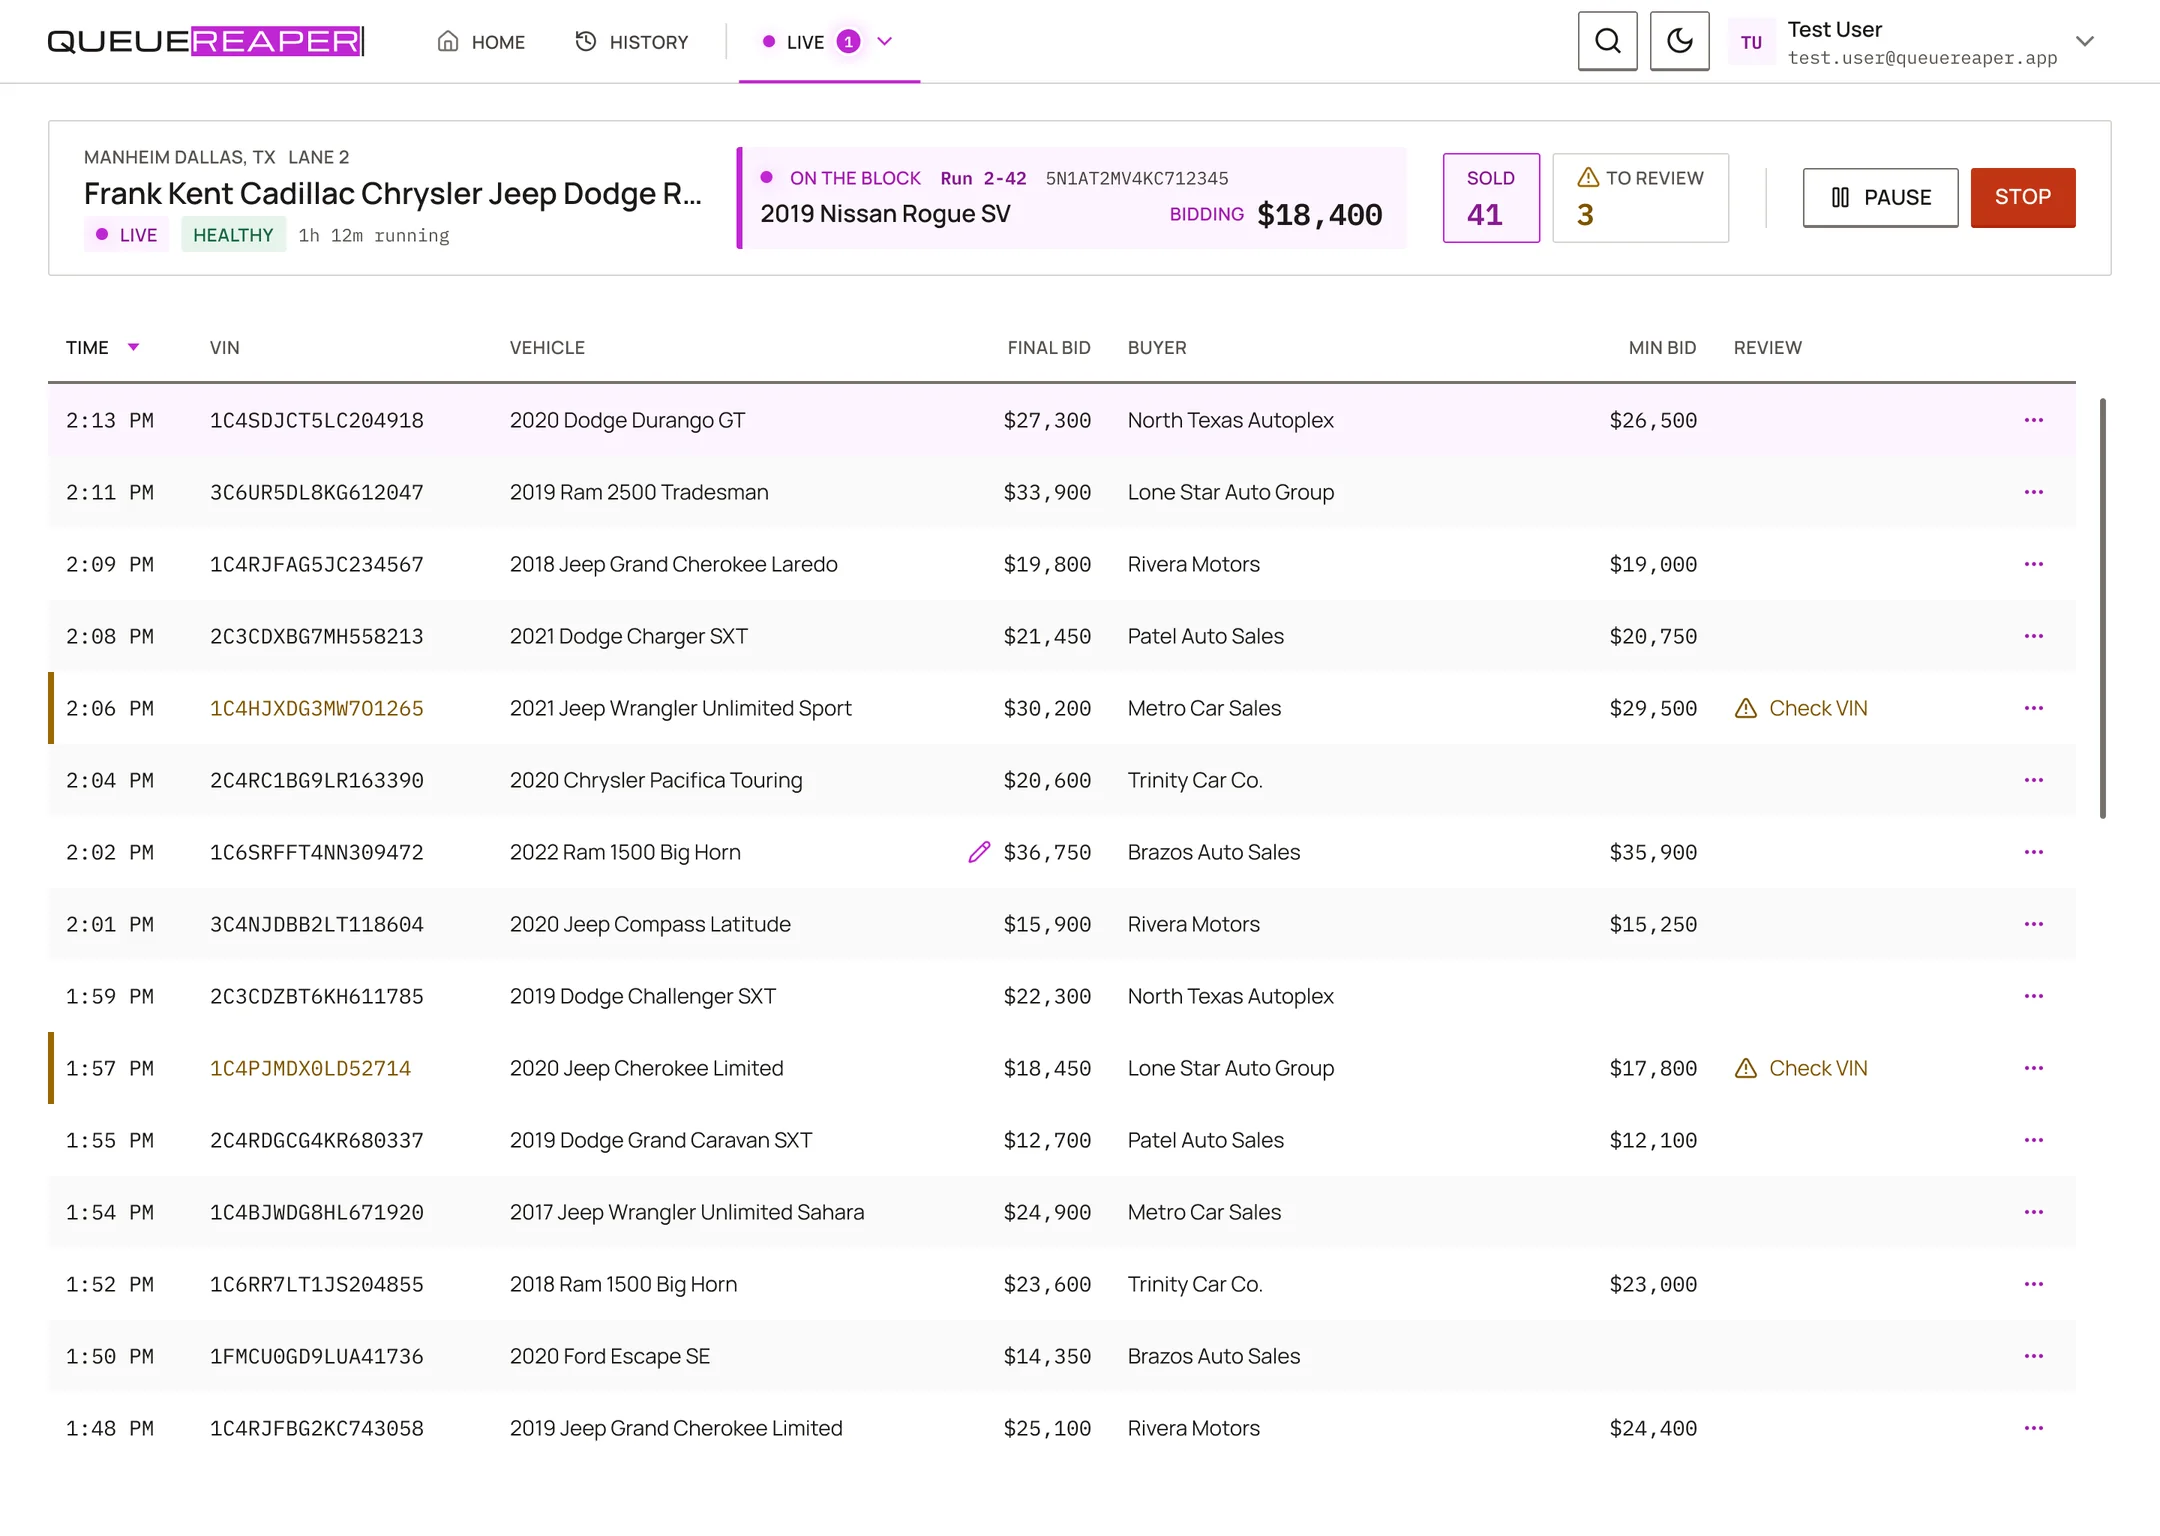This screenshot has height=1536, width=2160.
Task: Click on-the-block VIN 5N1AT2MV4KC712345
Action: (1137, 178)
